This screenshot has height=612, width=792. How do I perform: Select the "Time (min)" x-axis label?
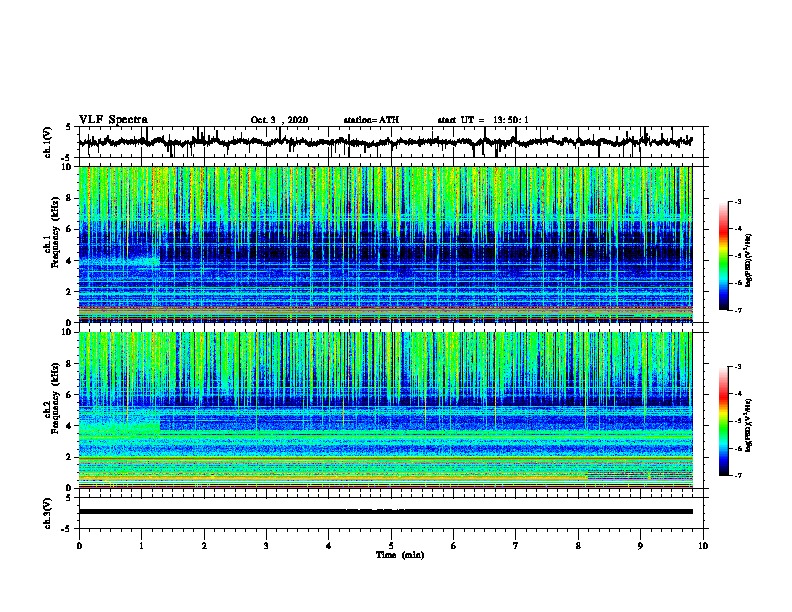pyautogui.click(x=400, y=555)
